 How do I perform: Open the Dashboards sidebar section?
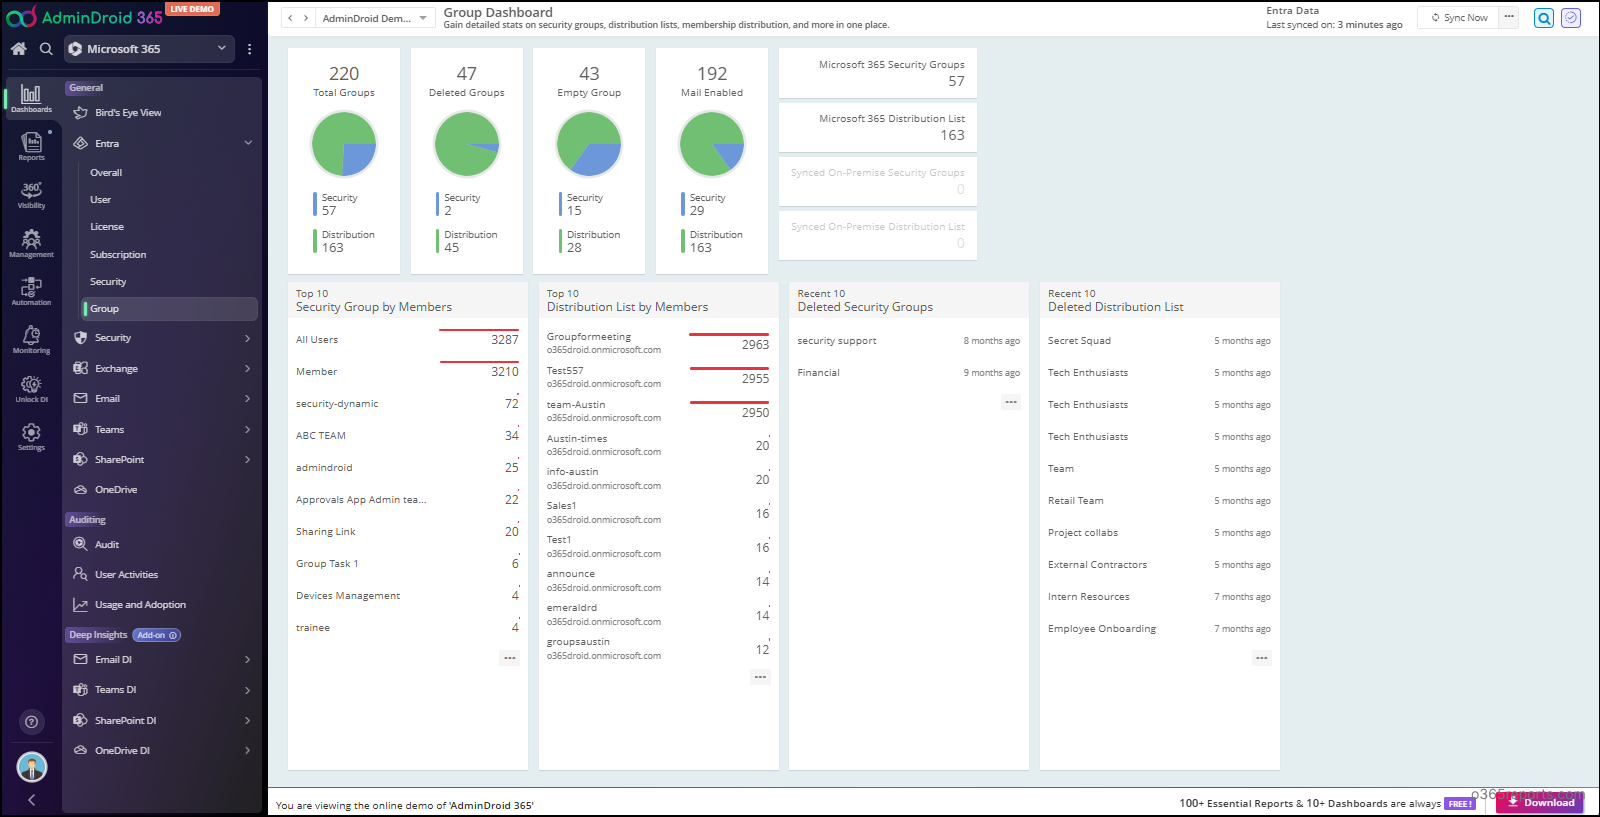[31, 99]
